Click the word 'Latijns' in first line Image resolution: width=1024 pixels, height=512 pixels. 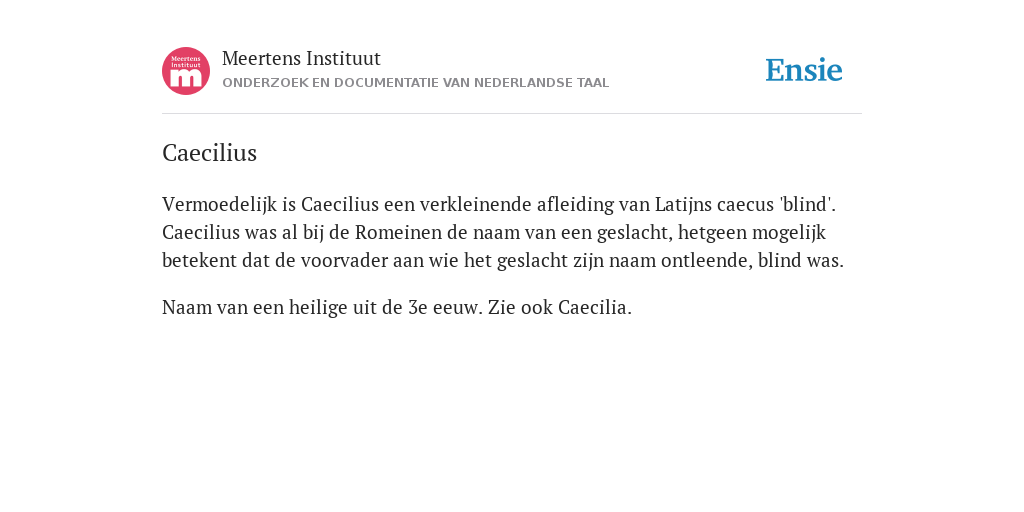coord(683,205)
